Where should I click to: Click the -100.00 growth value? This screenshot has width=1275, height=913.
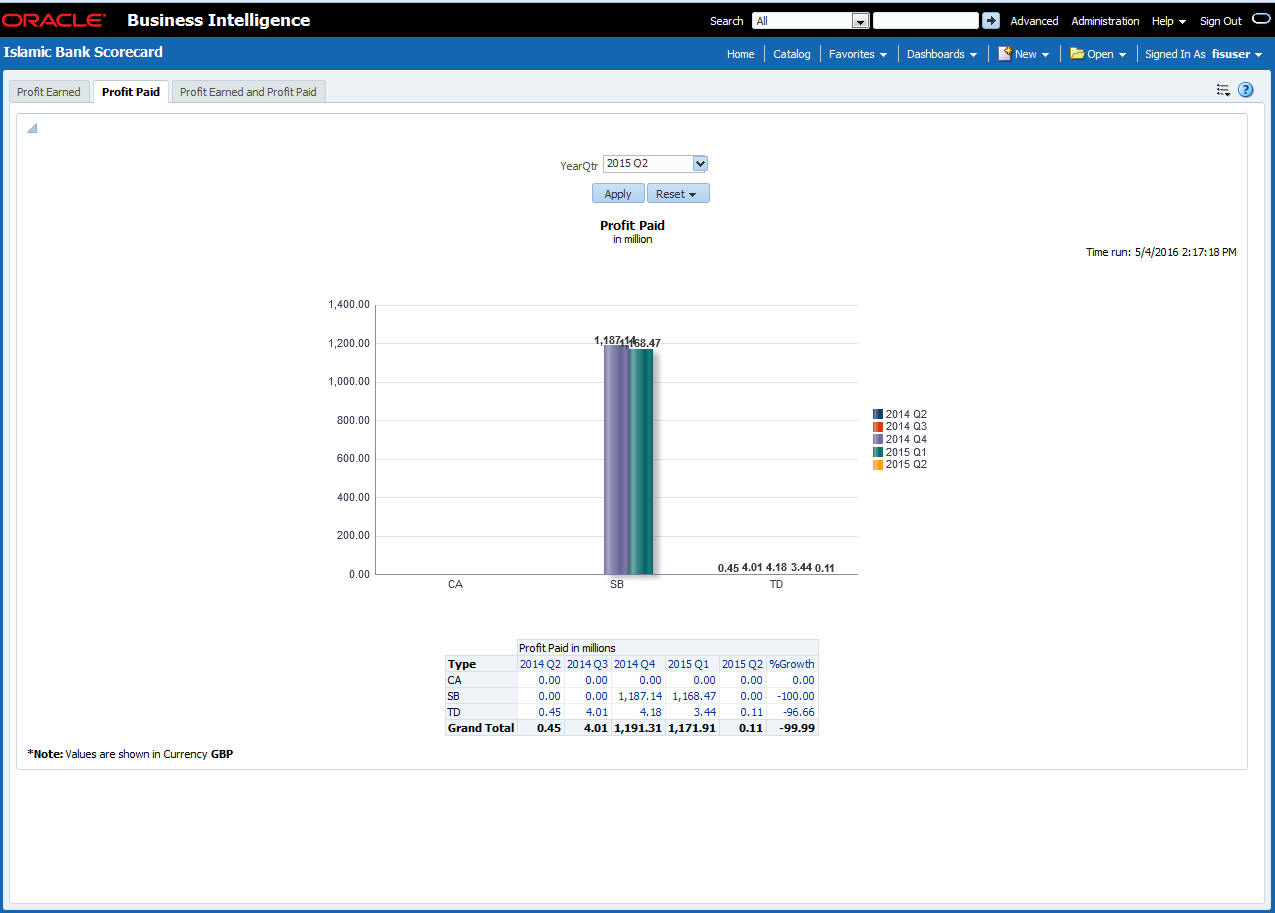pyautogui.click(x=797, y=696)
